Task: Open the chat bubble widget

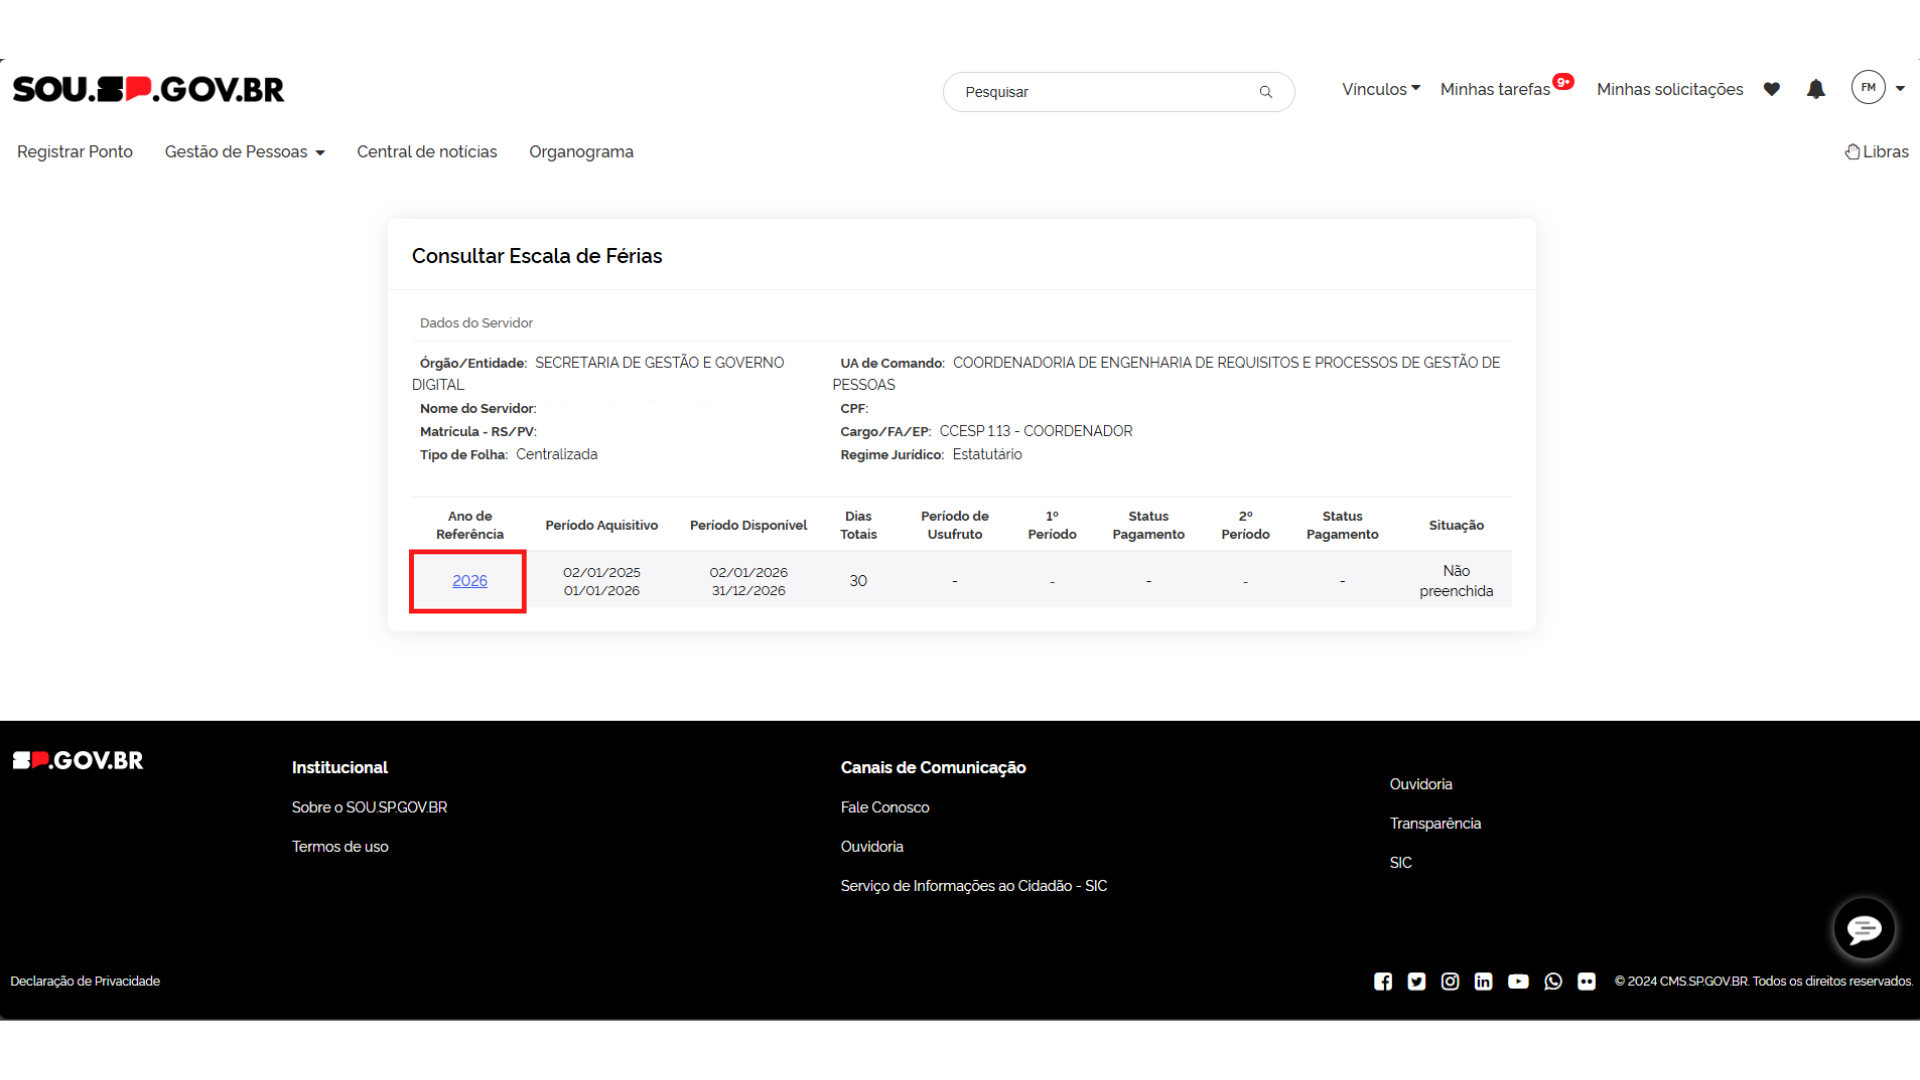Action: click(1863, 929)
